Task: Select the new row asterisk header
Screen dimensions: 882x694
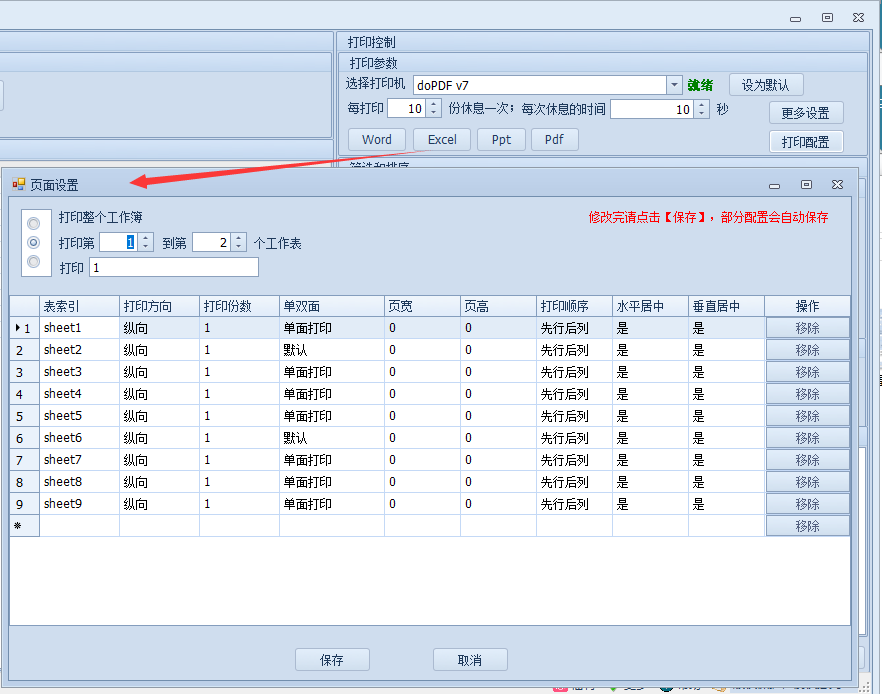Action: coord(24,525)
